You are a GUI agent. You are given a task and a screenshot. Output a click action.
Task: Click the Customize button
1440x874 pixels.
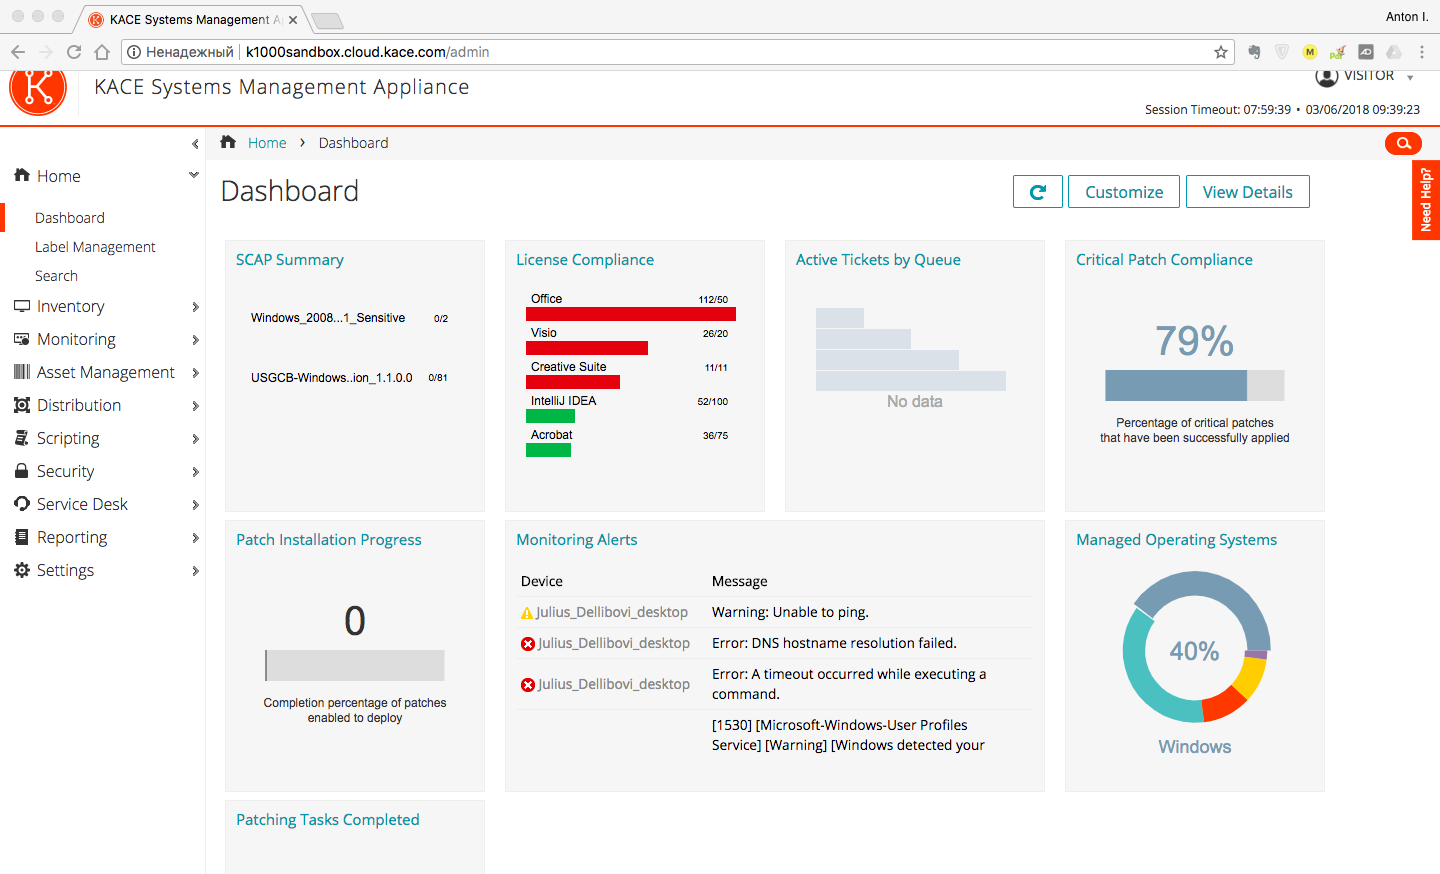(x=1124, y=192)
